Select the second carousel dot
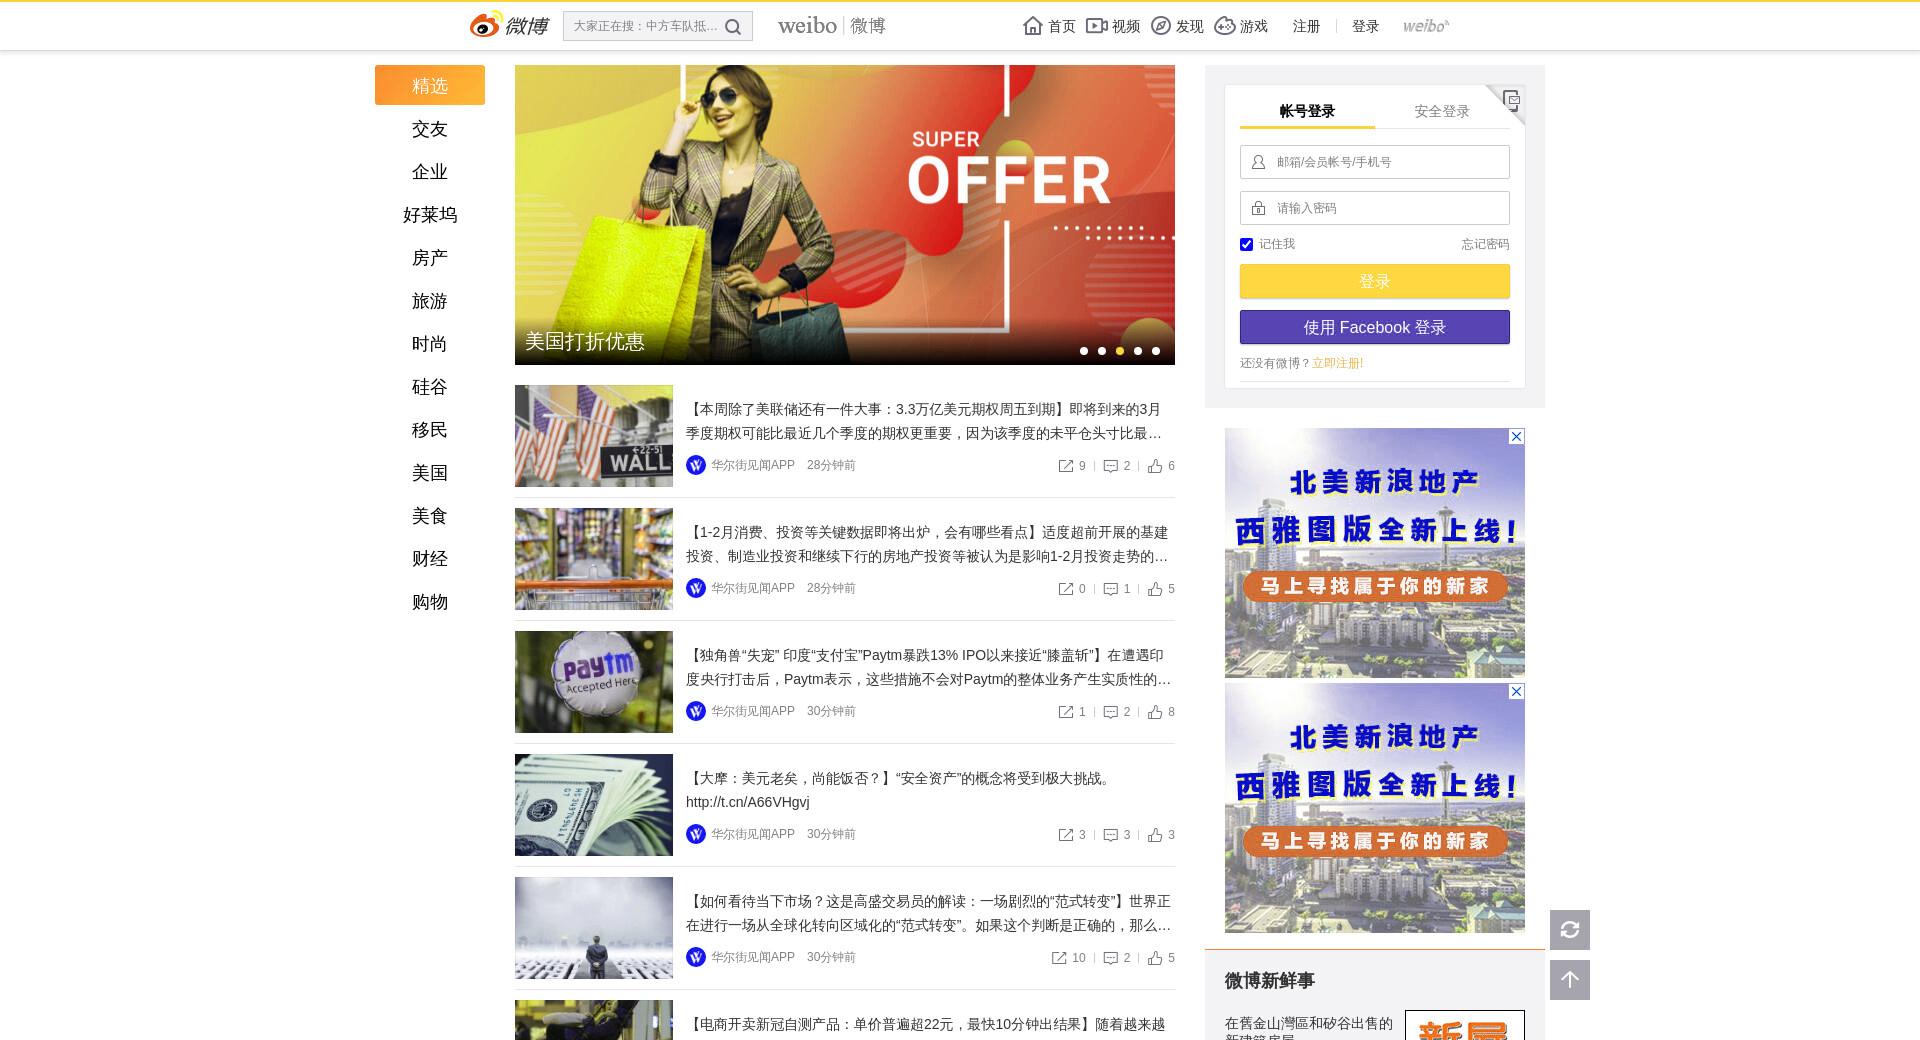This screenshot has width=1920, height=1040. coord(1102,351)
